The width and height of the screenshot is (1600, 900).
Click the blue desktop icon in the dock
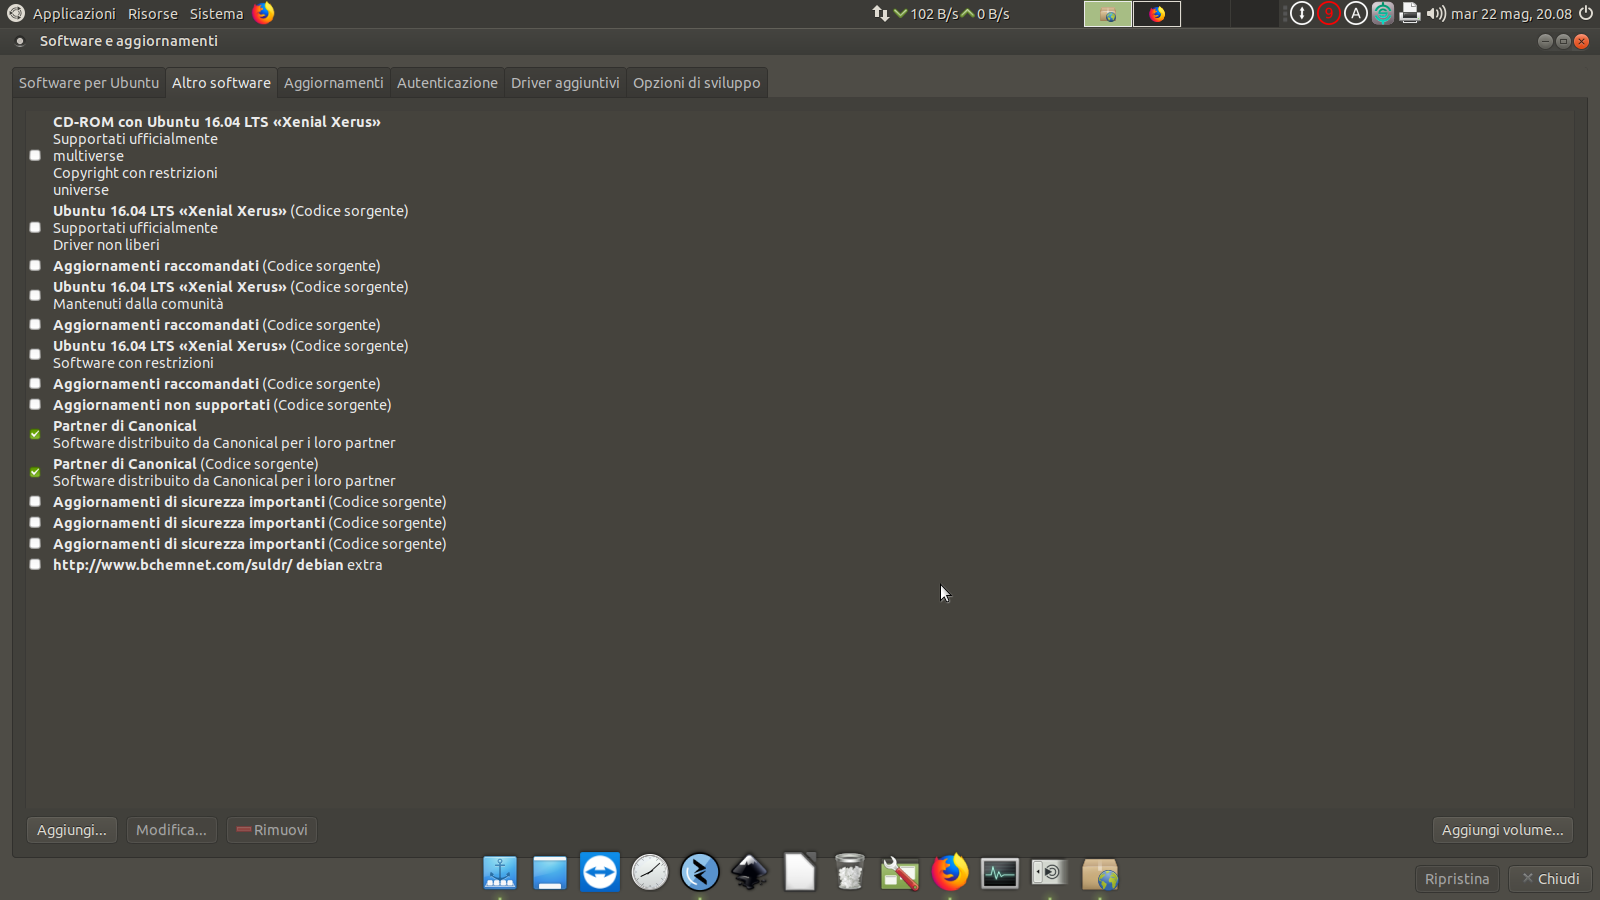(x=550, y=873)
